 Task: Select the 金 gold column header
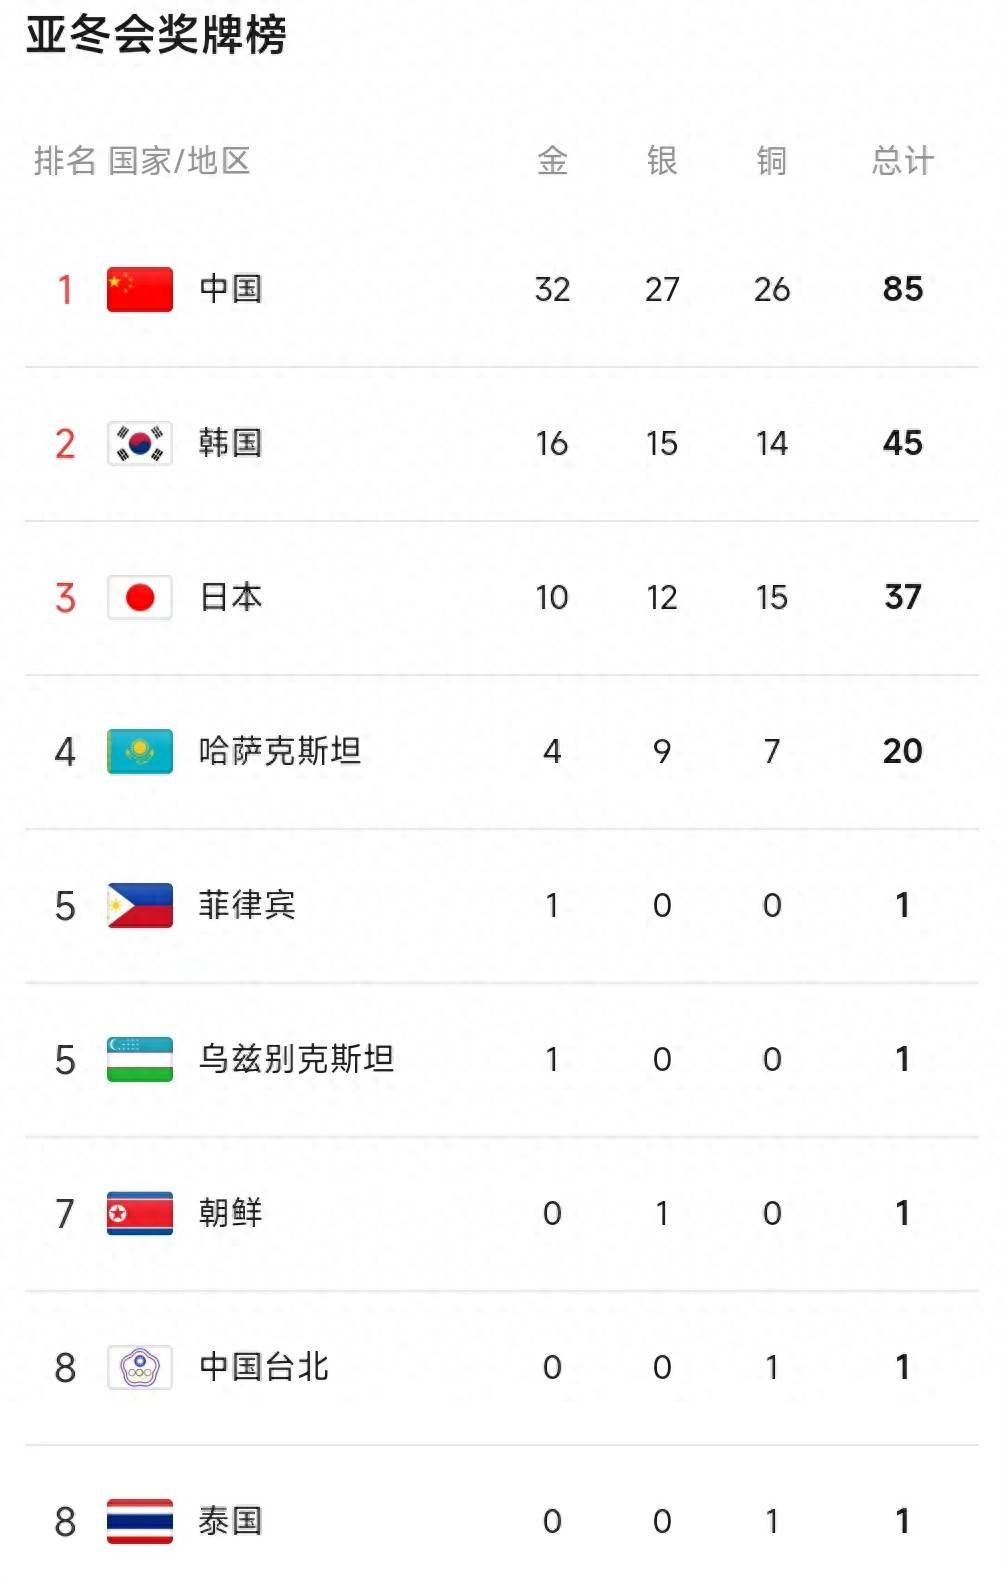(x=552, y=160)
